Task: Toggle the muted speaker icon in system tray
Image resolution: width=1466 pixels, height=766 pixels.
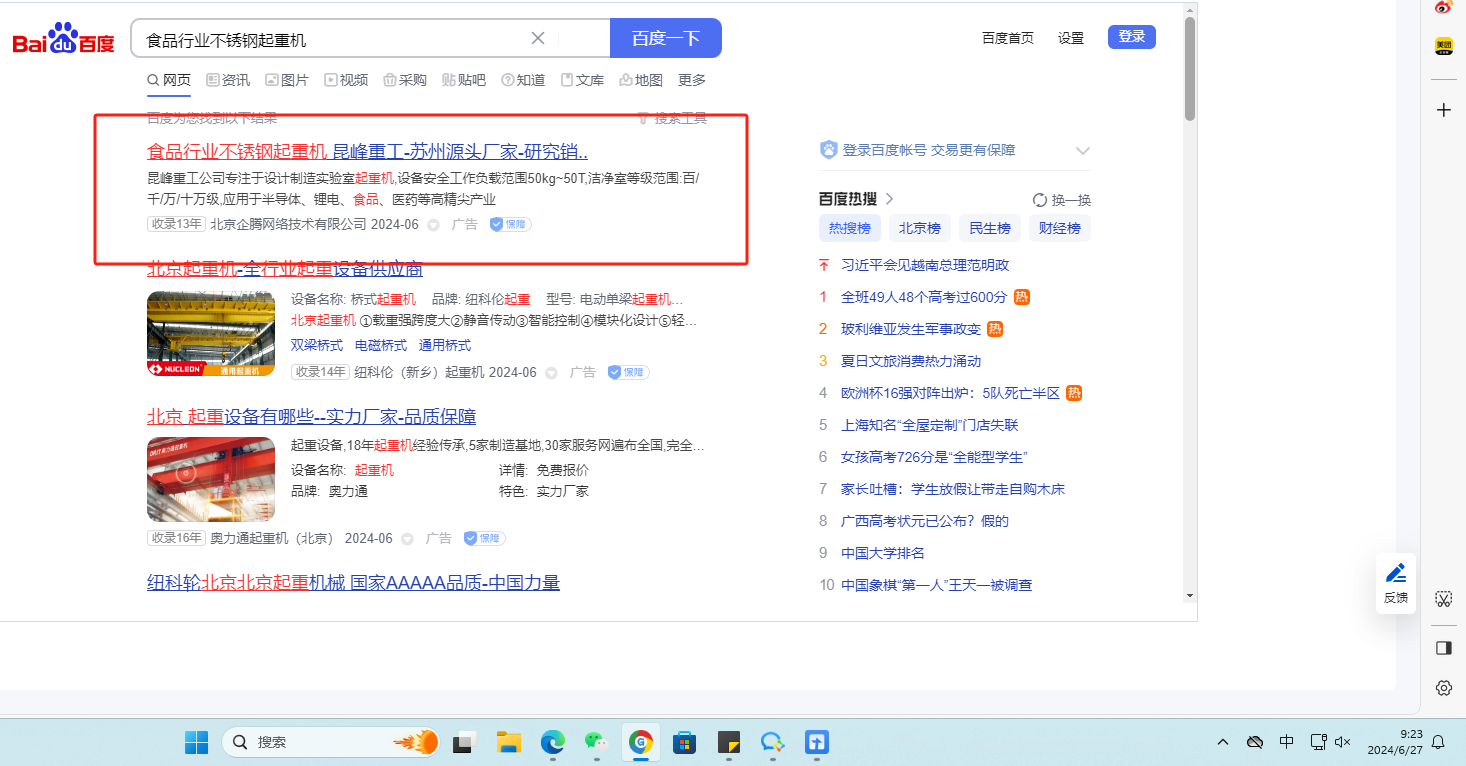Action: (1343, 742)
